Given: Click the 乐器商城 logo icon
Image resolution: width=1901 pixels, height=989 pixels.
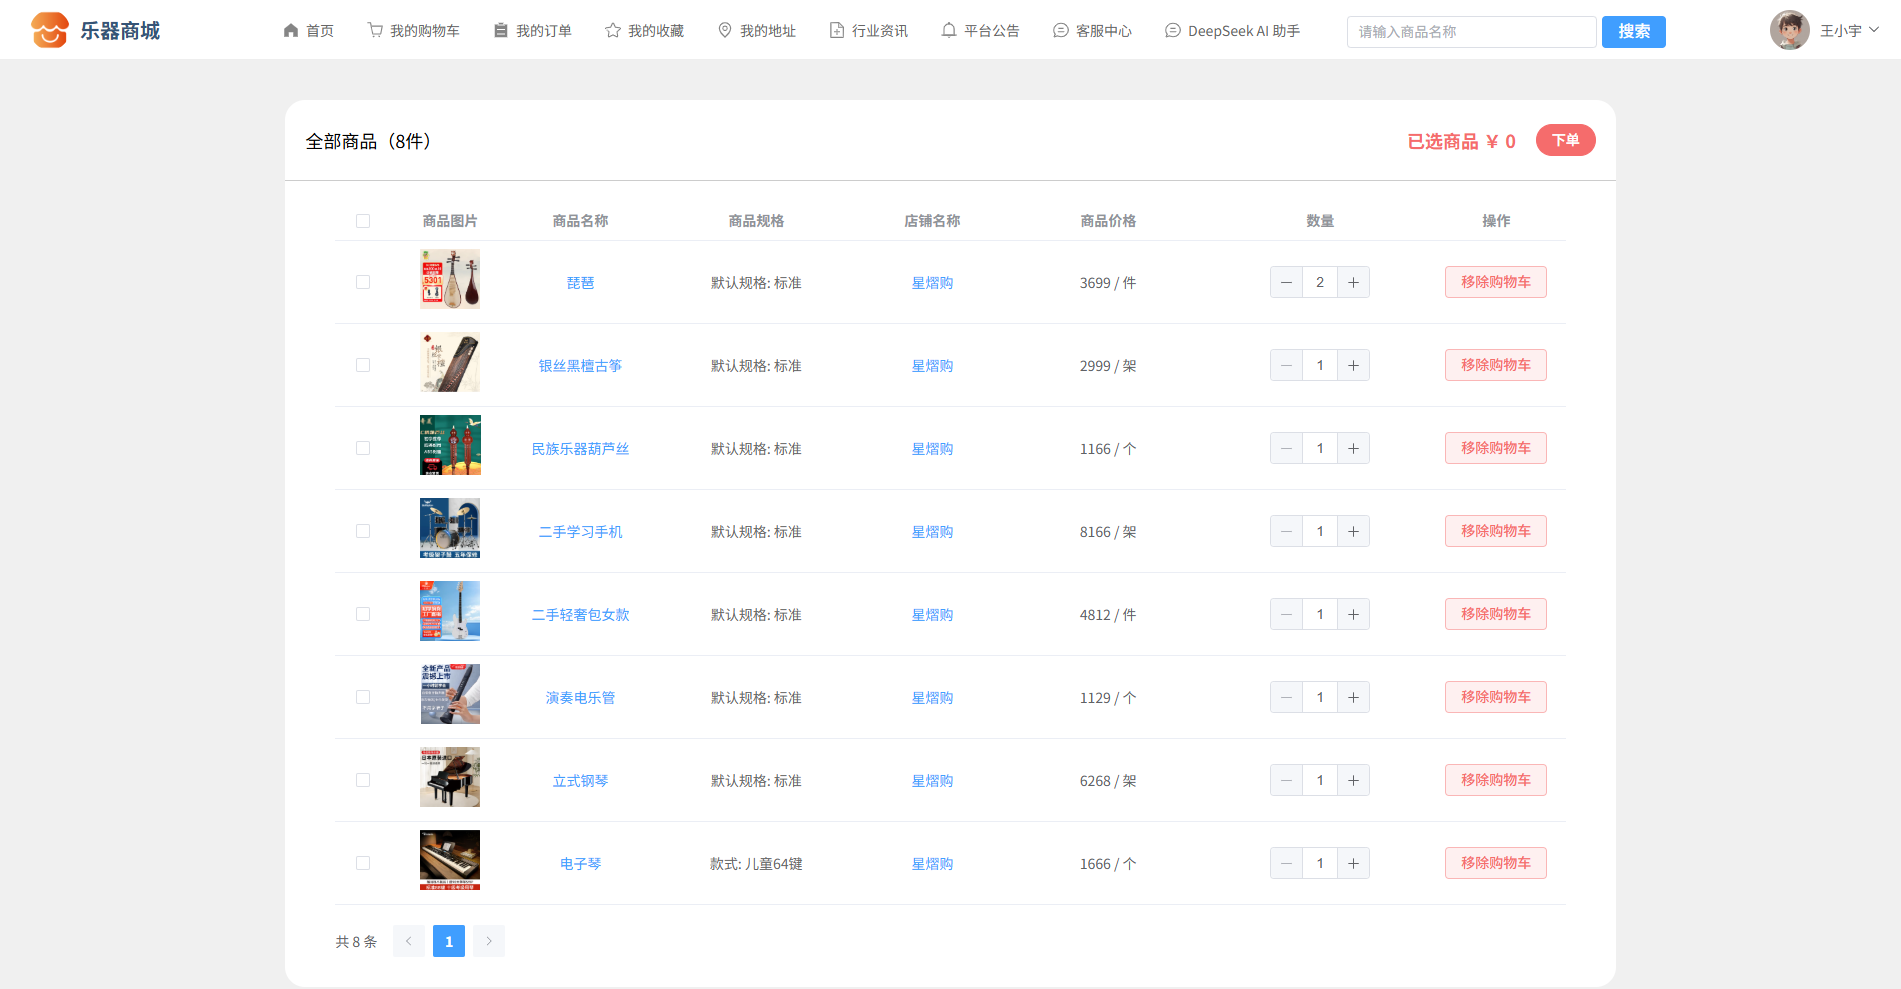Looking at the screenshot, I should (x=49, y=30).
